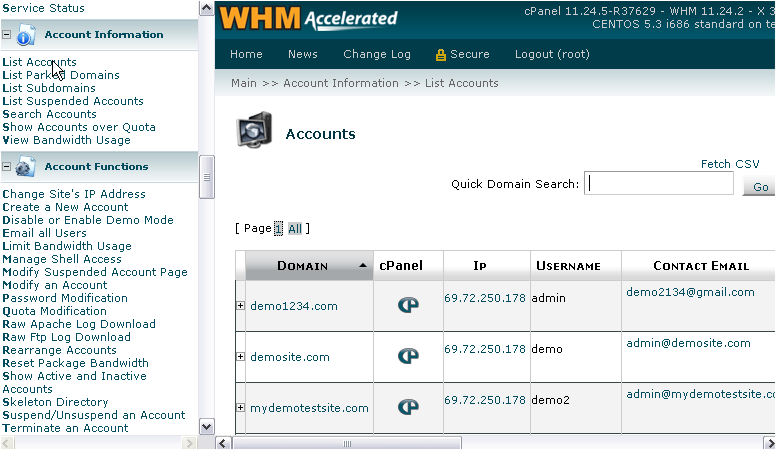
Task: Open Raw Ftp Log Download
Action: click(66, 337)
